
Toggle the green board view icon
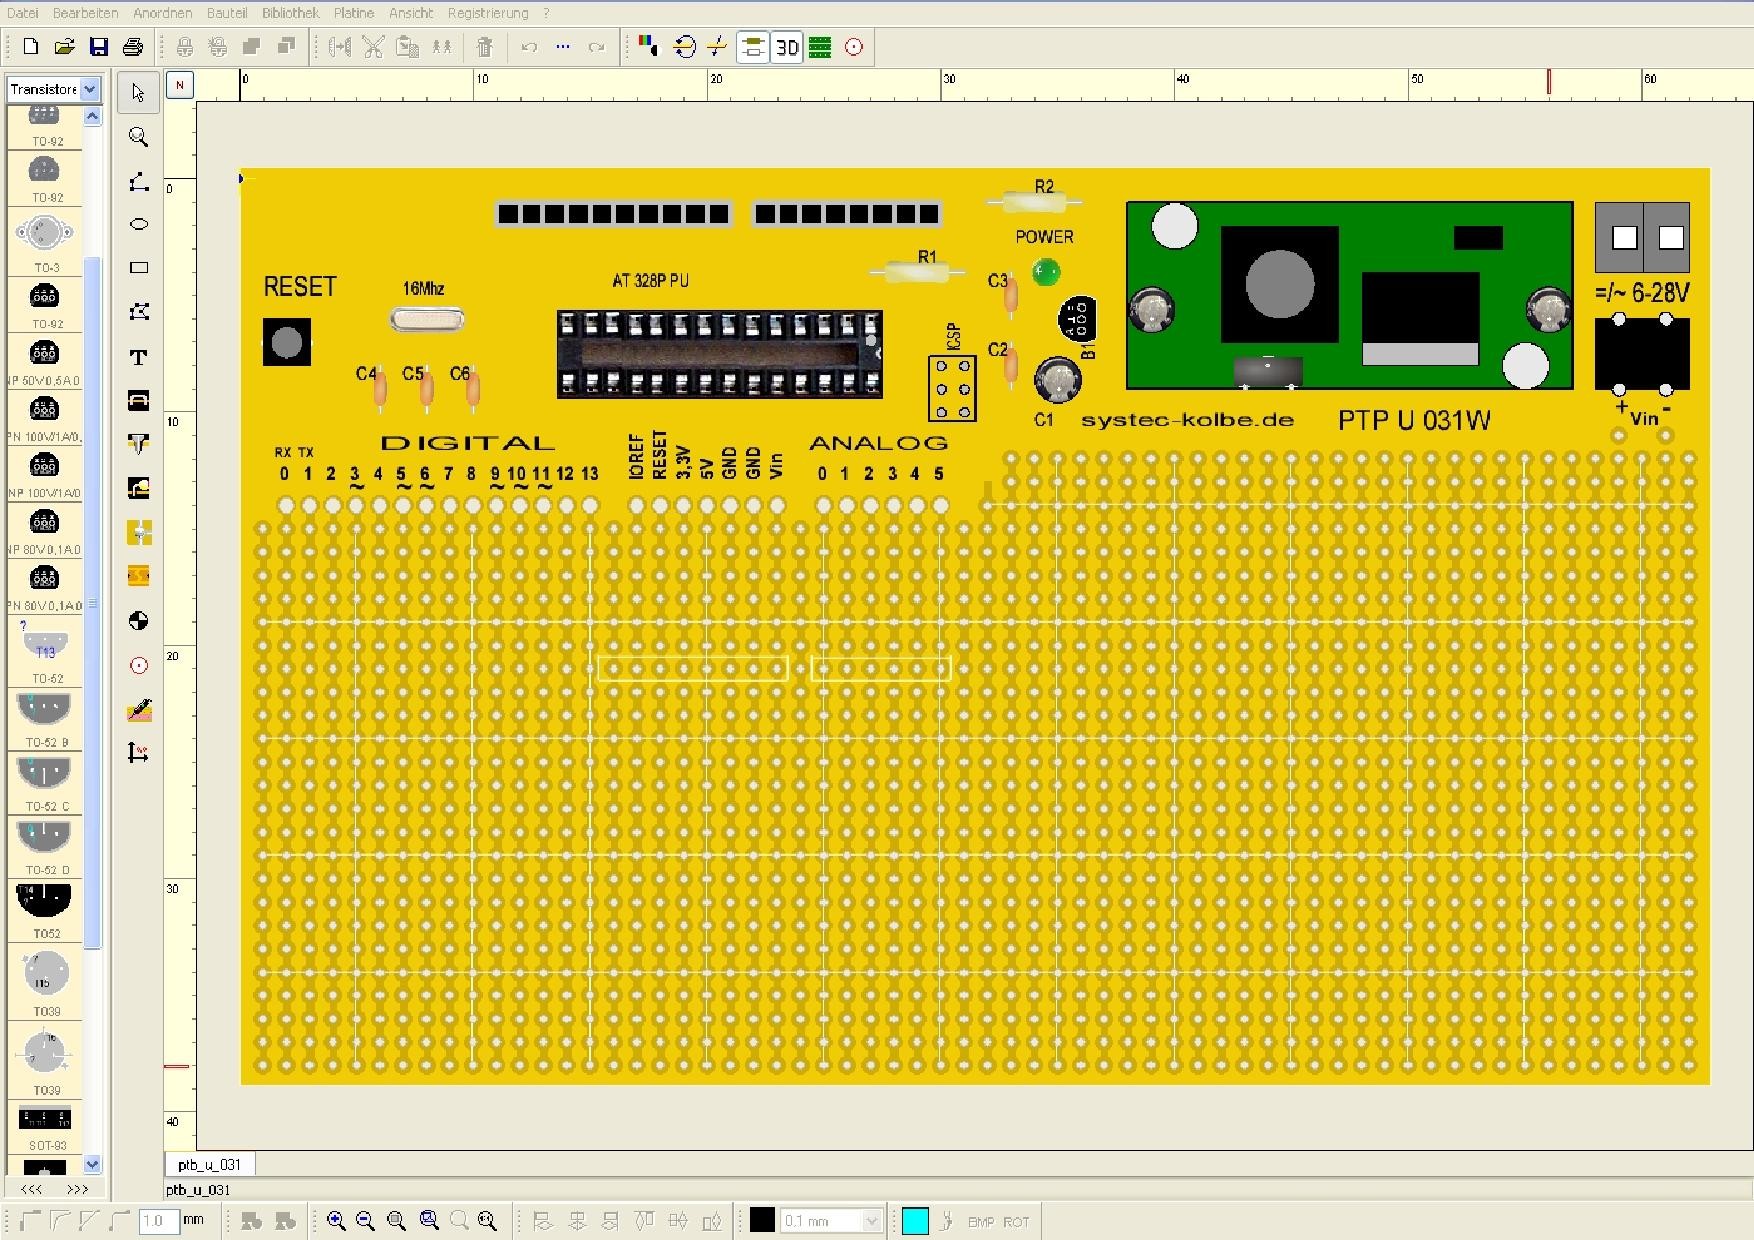pos(822,46)
